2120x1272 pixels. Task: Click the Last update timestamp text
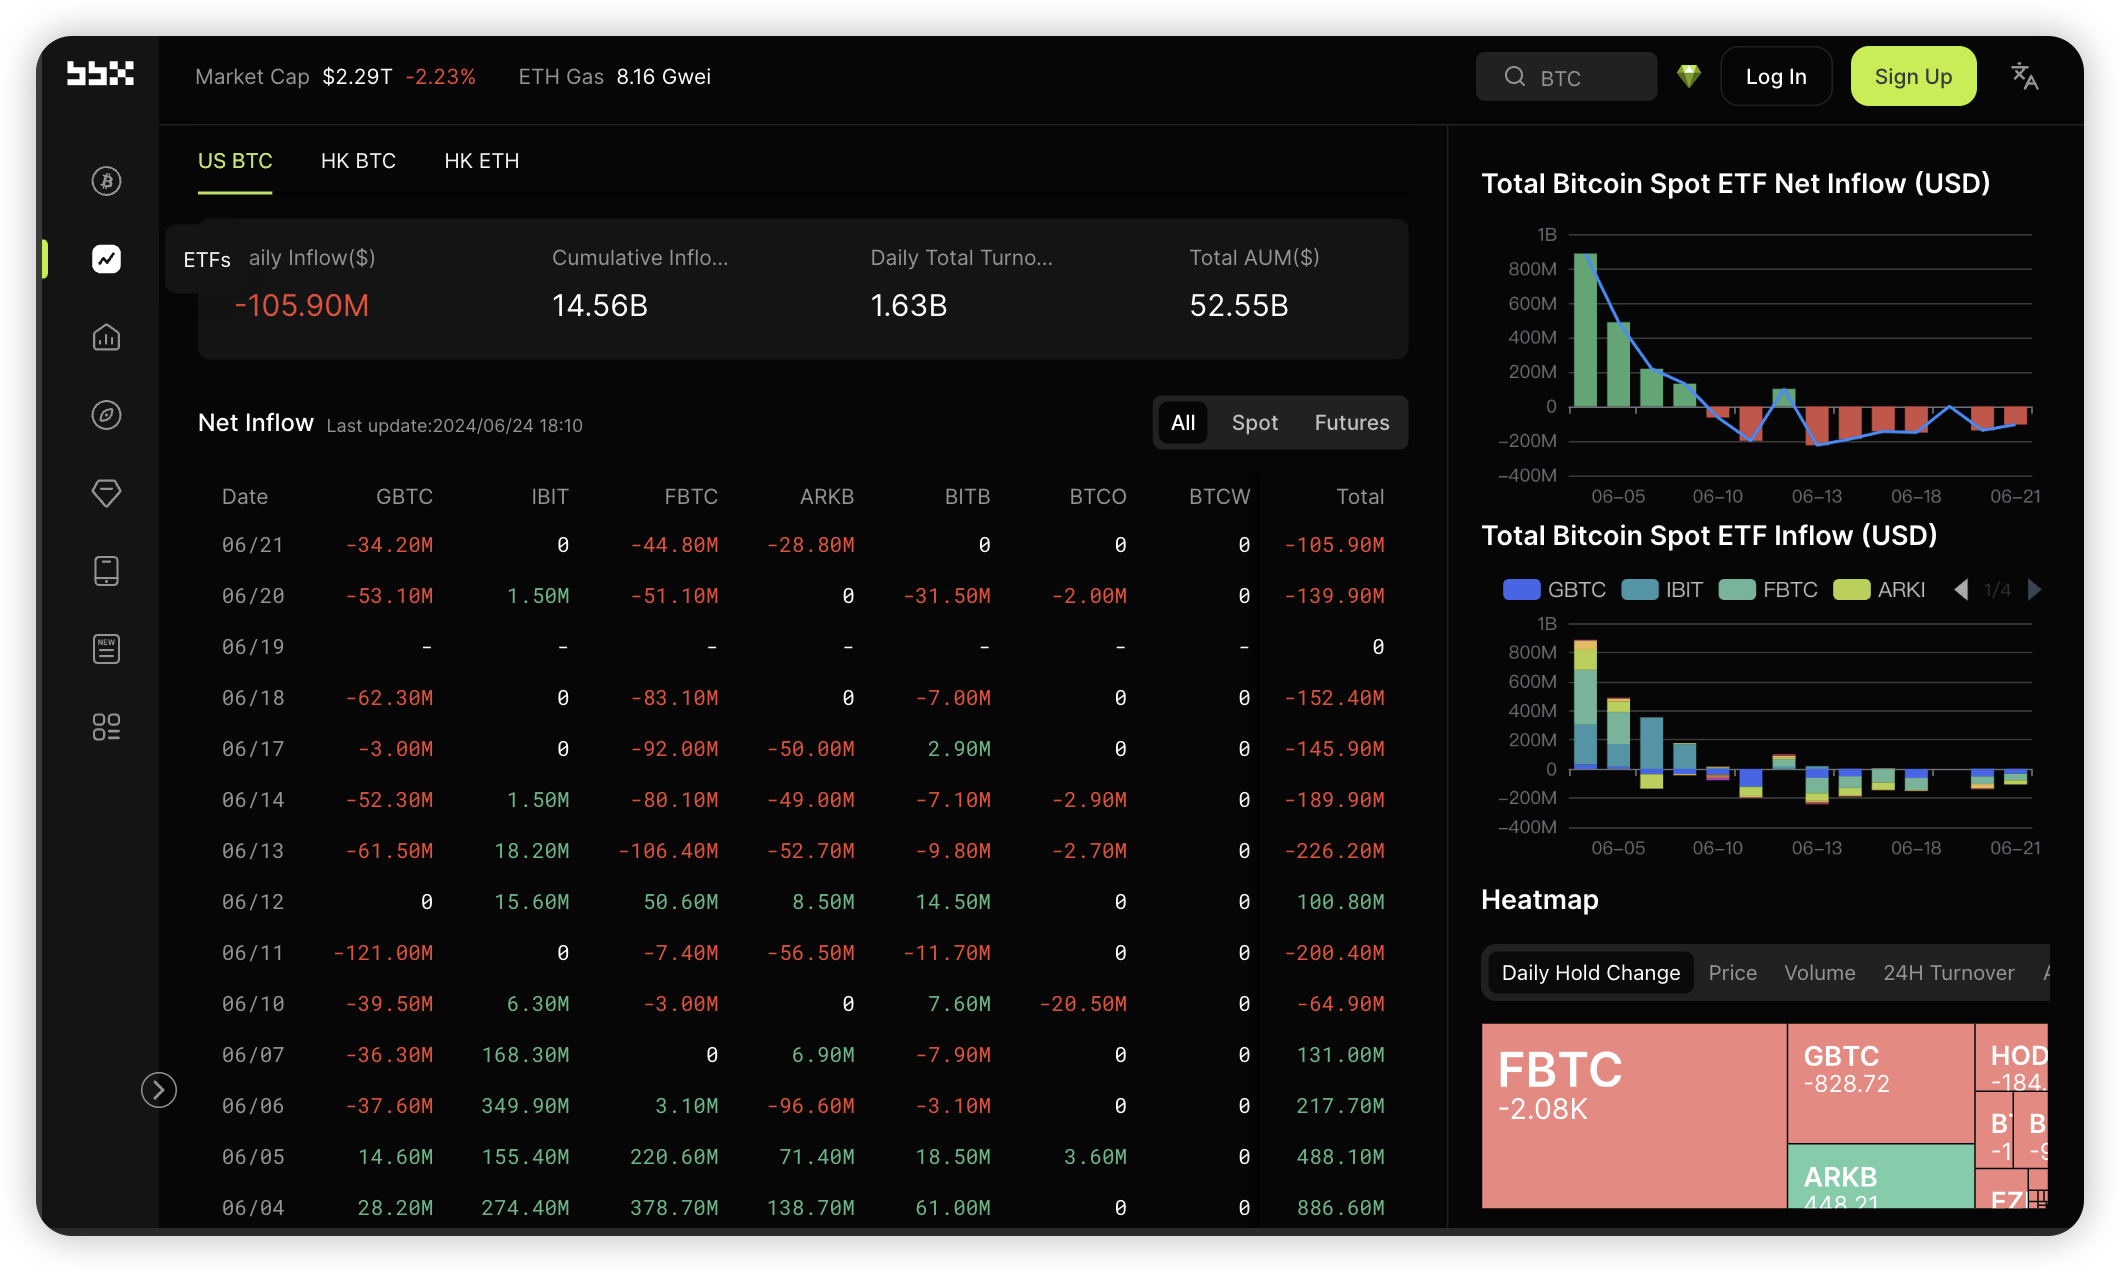[x=455, y=425]
